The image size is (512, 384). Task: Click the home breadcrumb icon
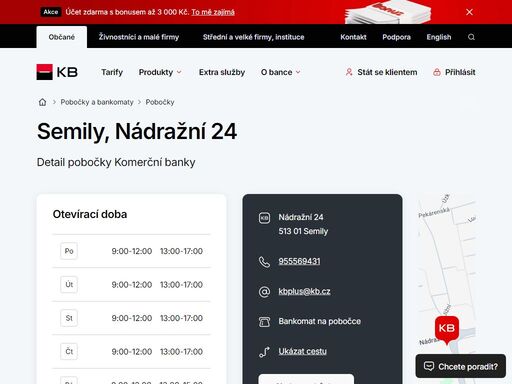tap(42, 102)
